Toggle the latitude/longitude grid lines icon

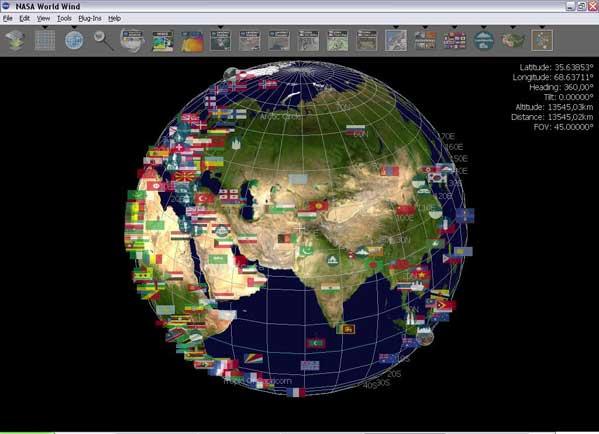click(45, 40)
